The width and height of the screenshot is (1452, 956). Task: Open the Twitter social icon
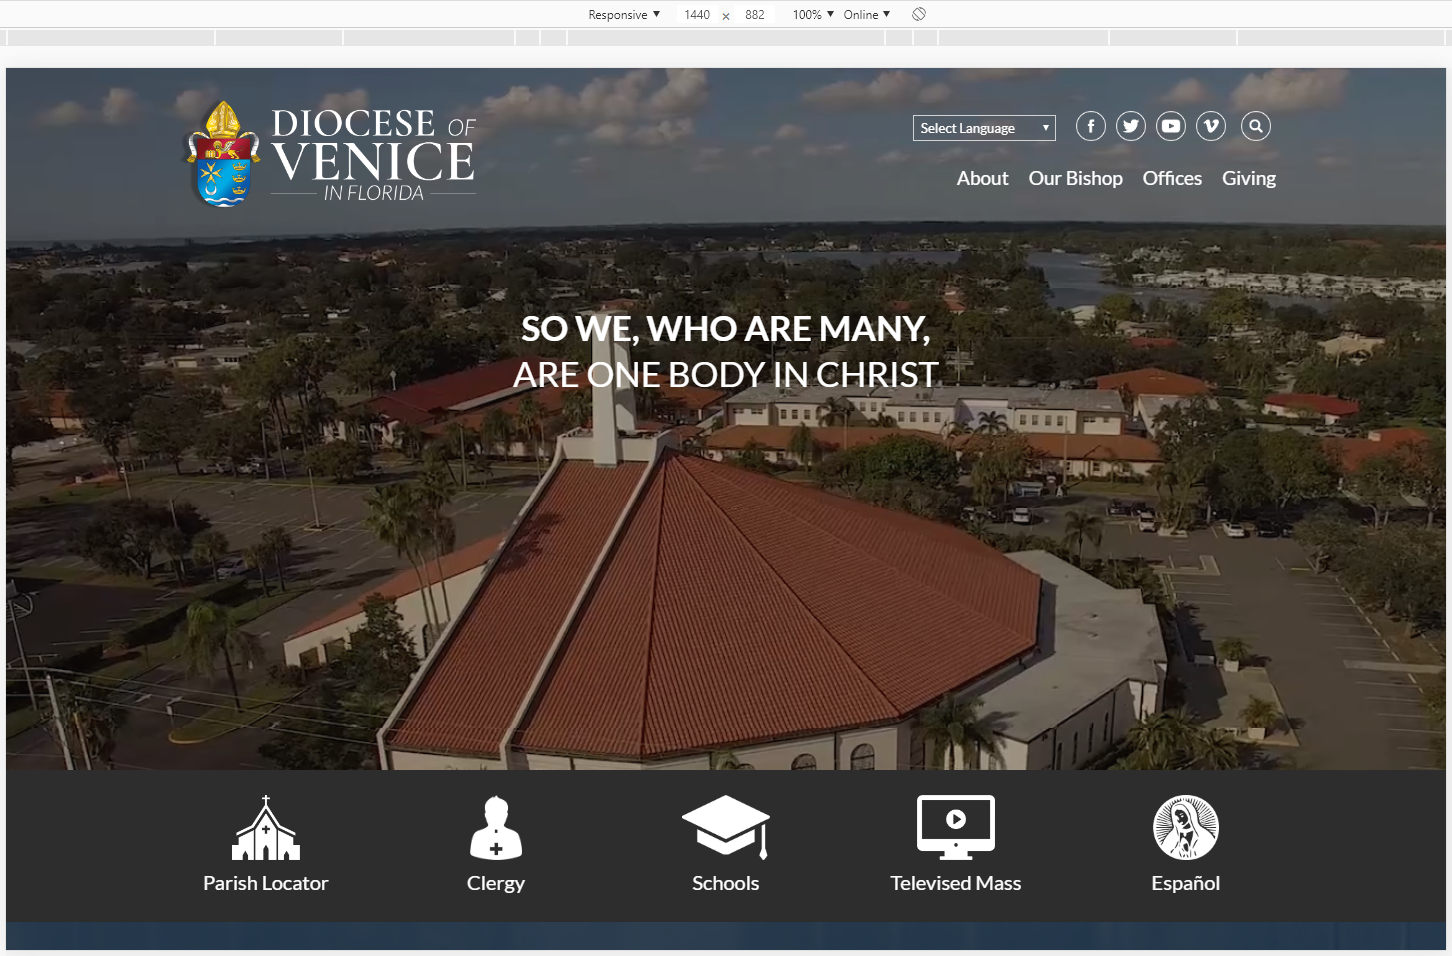pos(1131,126)
